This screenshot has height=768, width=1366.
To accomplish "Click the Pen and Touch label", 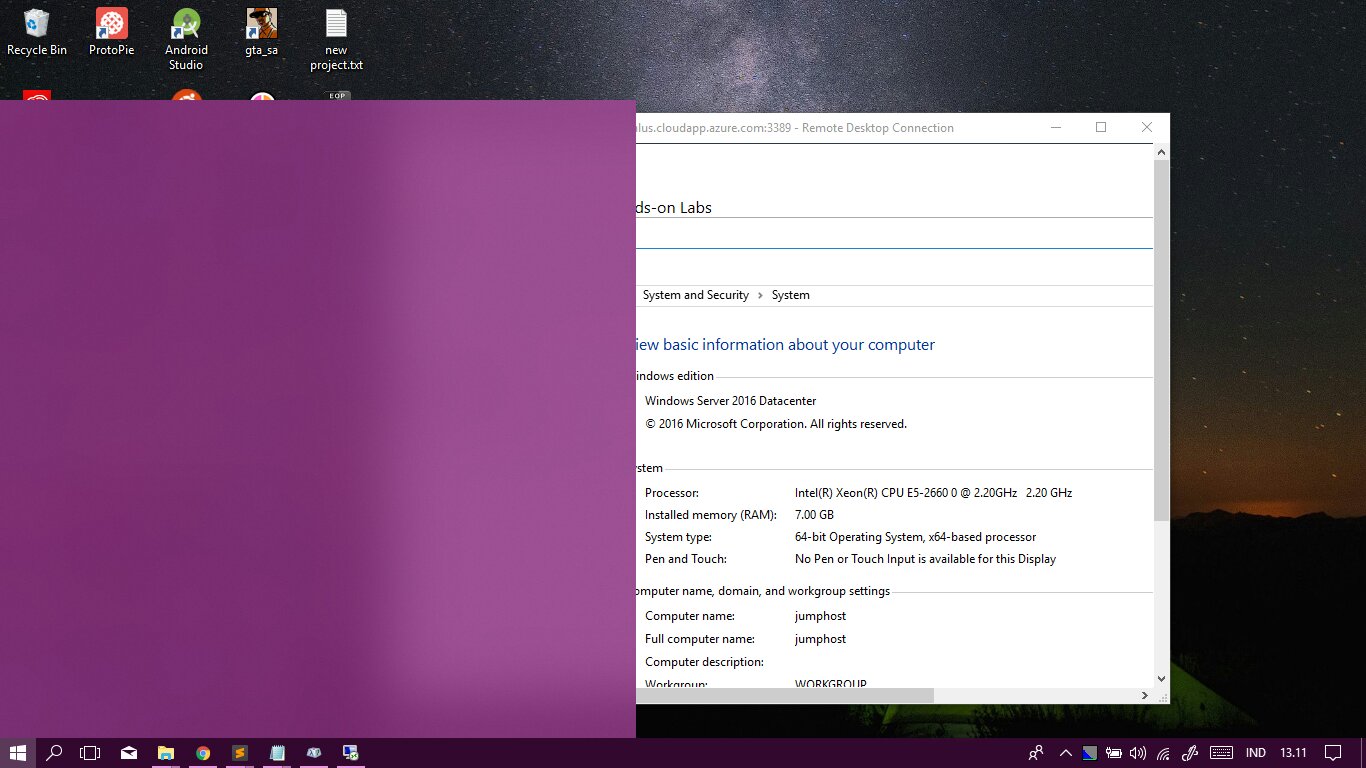I will 685,559.
